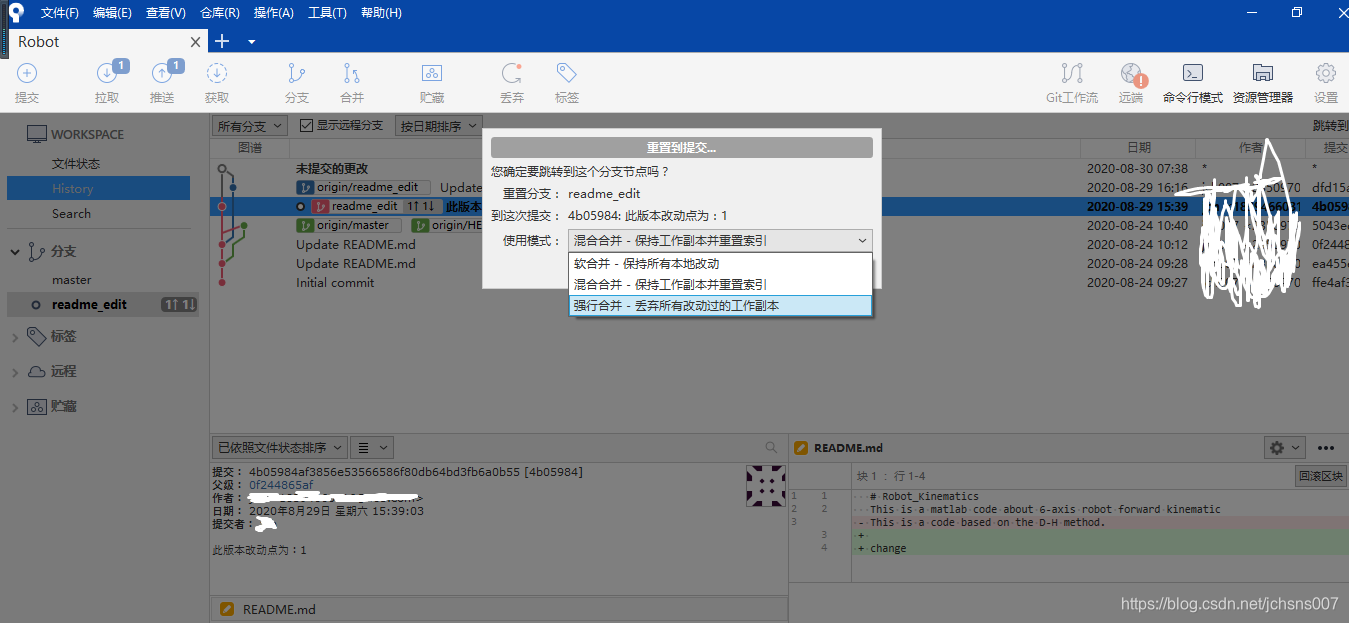Click the new tab plus icon
The image size is (1349, 623).
[222, 41]
